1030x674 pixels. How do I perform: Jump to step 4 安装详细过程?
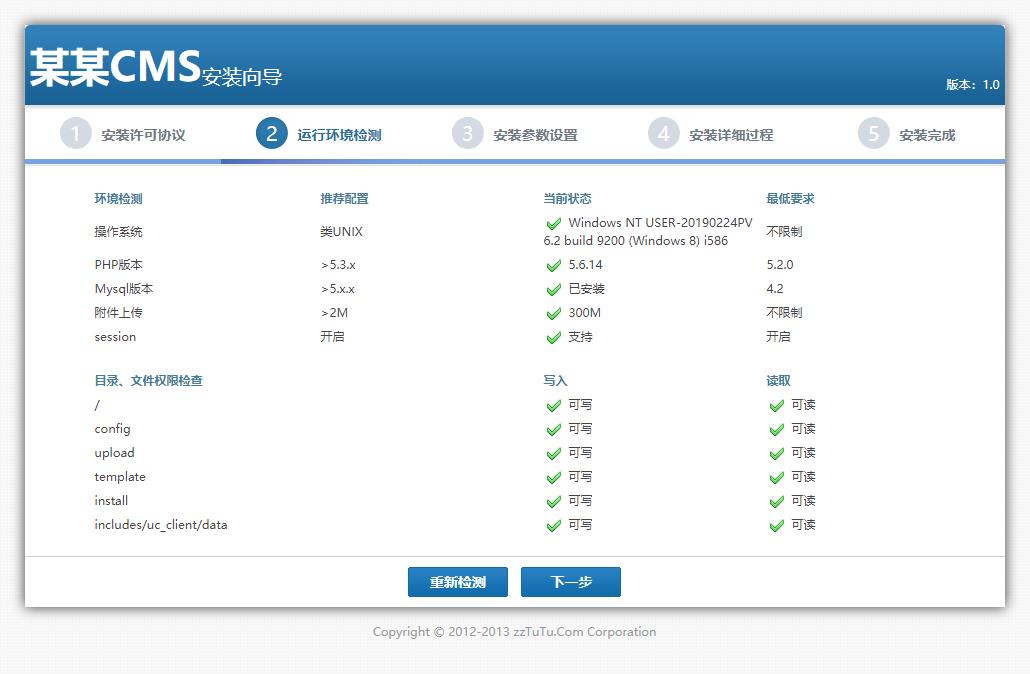[x=711, y=134]
